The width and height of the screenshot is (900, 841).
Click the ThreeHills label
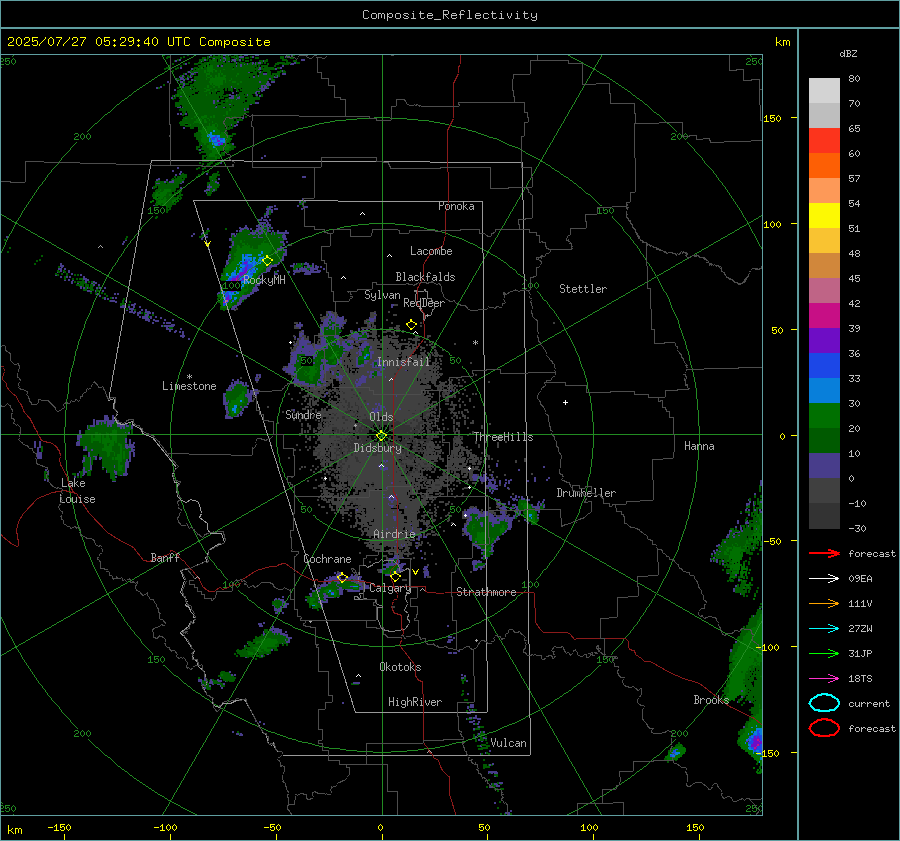(x=503, y=437)
